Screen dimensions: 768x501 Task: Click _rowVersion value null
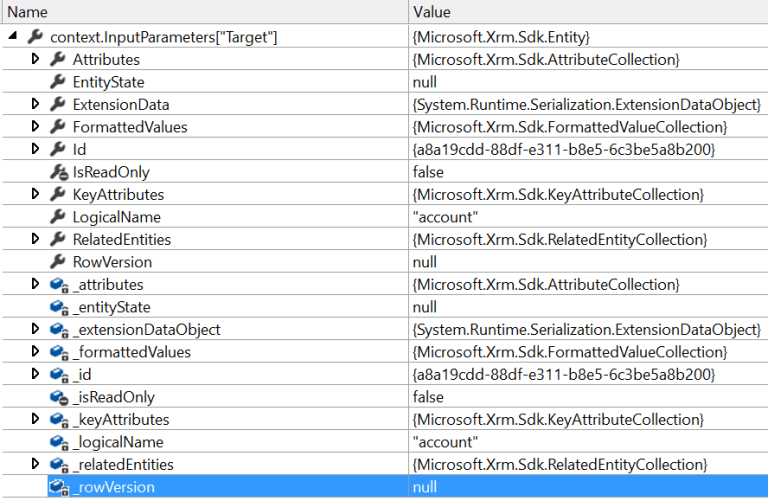(x=425, y=487)
